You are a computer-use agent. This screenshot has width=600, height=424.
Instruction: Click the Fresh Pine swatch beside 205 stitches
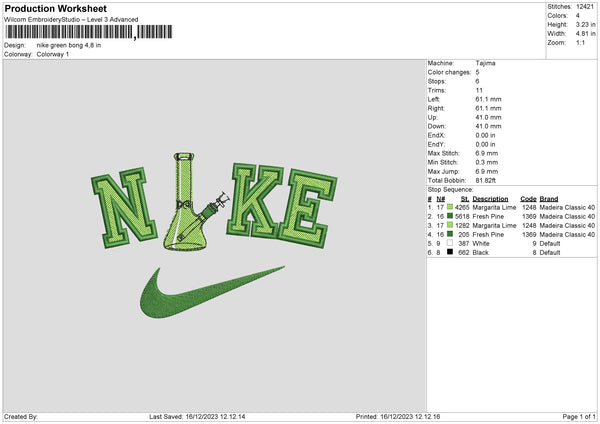point(450,234)
